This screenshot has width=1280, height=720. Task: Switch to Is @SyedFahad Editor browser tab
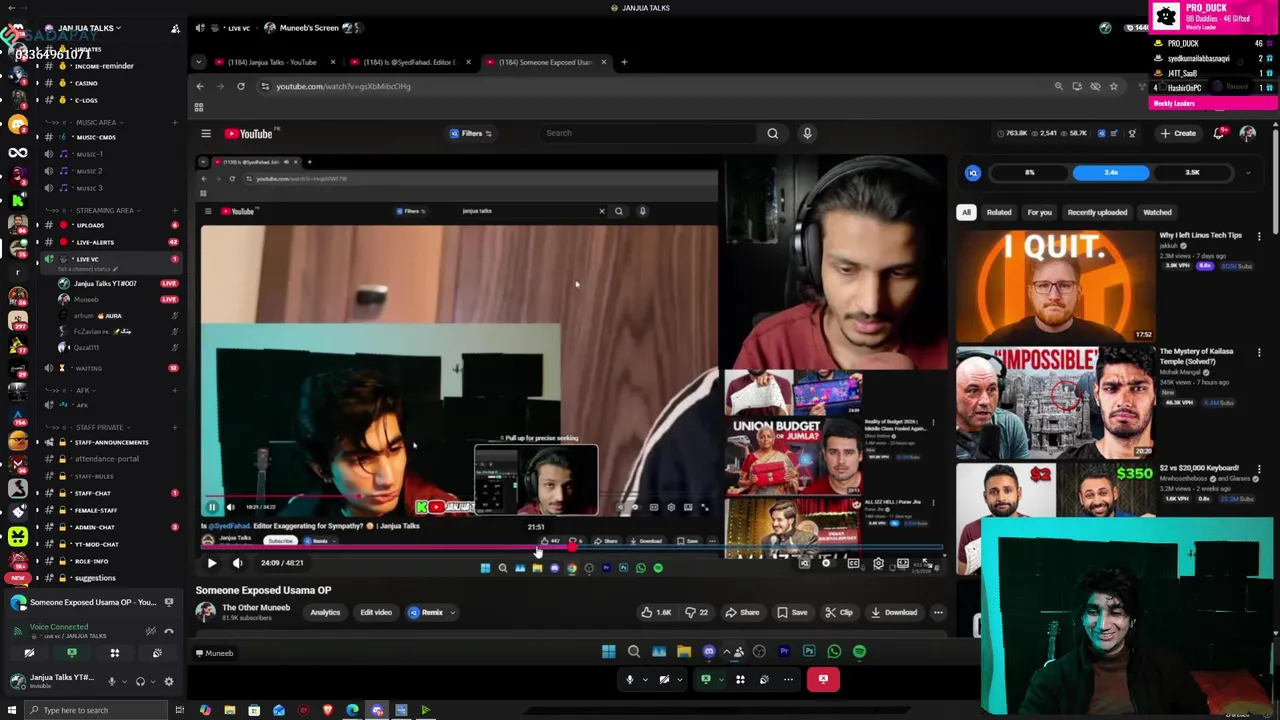[411, 62]
